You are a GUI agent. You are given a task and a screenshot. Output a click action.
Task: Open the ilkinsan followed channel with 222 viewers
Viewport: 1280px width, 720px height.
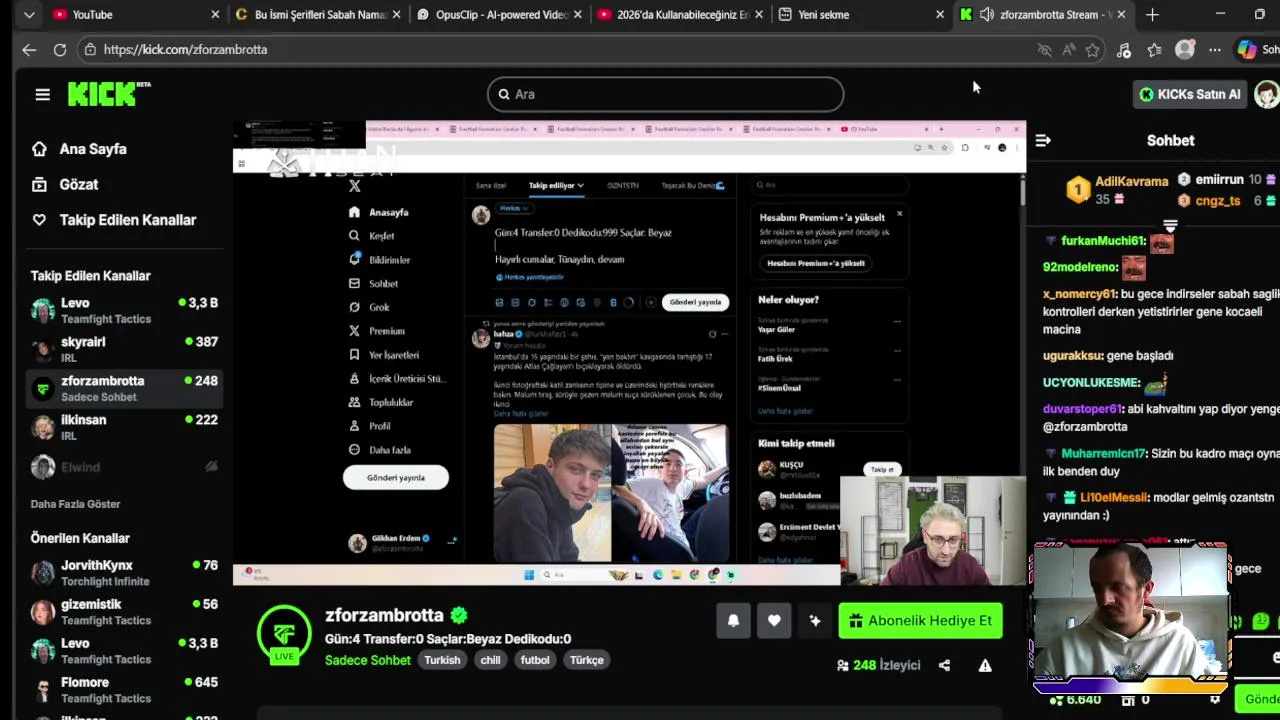coord(125,427)
